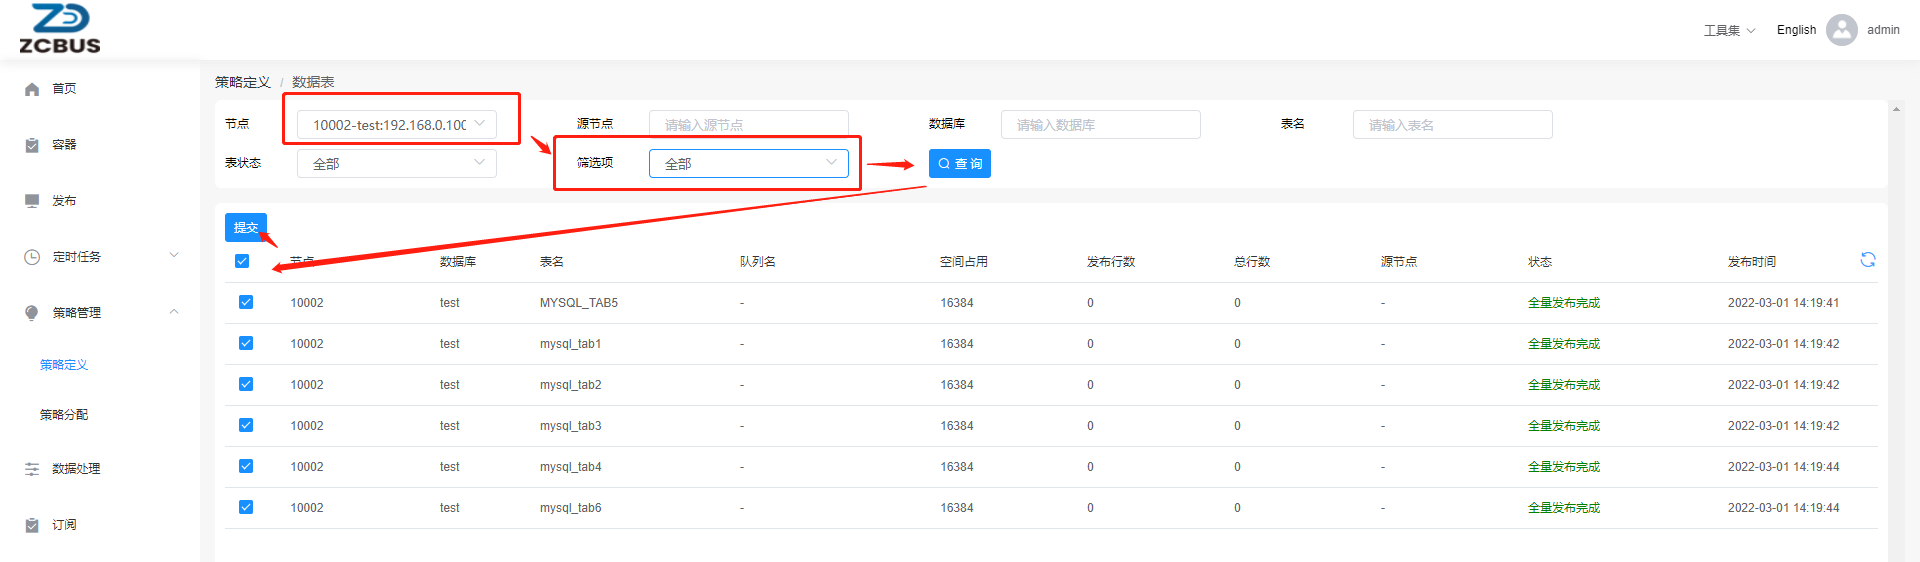Image resolution: width=1920 pixels, height=562 pixels.
Task: Click the 数据处理 sliders icon
Action: 32,469
